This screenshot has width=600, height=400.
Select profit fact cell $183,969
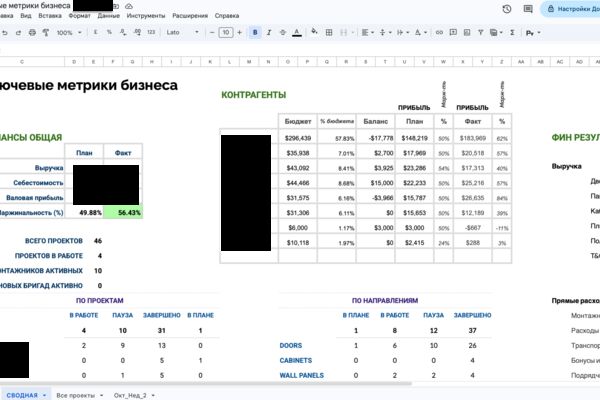click(x=473, y=138)
